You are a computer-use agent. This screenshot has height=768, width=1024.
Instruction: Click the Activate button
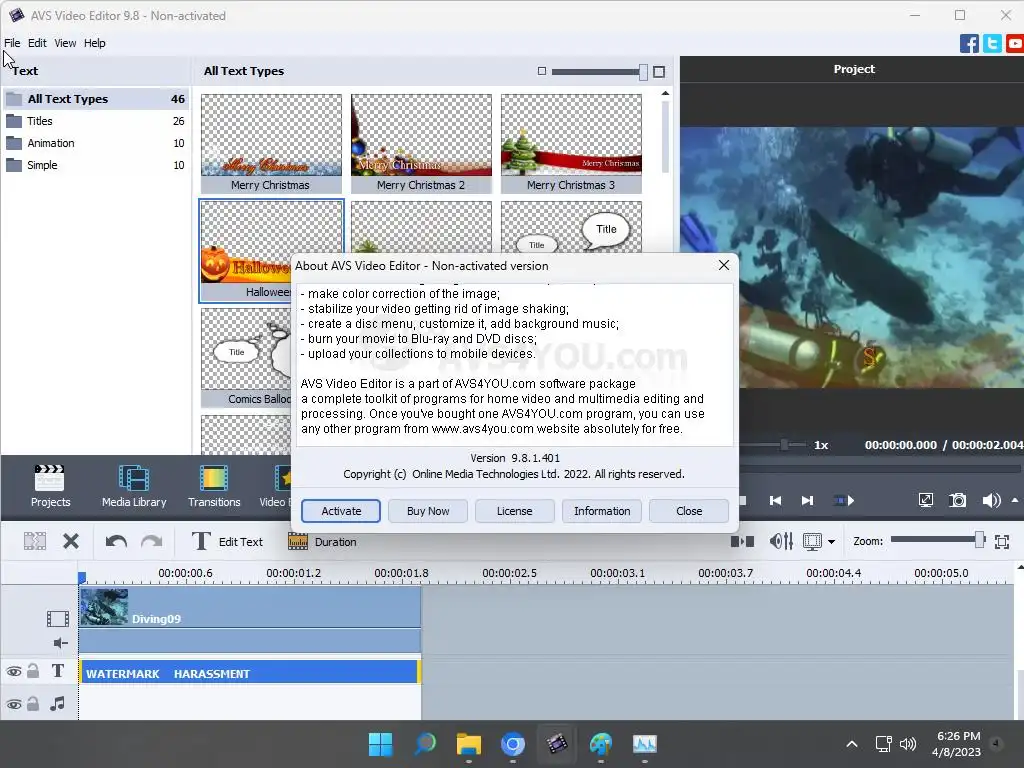(341, 511)
